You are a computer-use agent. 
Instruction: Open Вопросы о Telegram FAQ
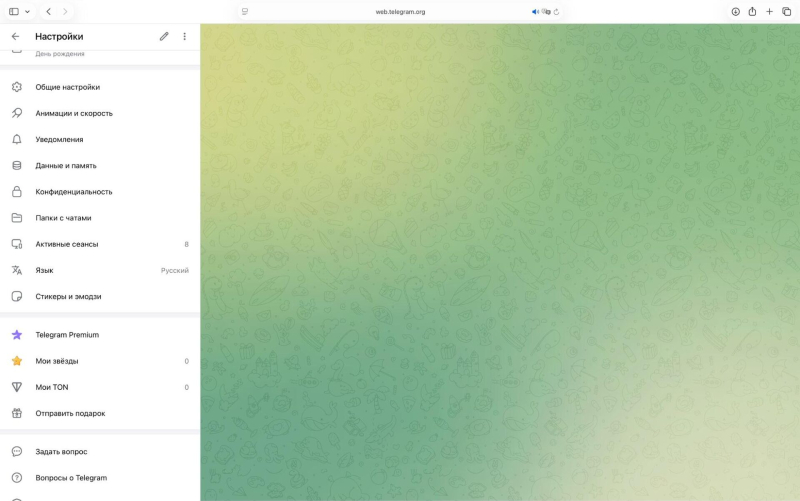(x=71, y=478)
